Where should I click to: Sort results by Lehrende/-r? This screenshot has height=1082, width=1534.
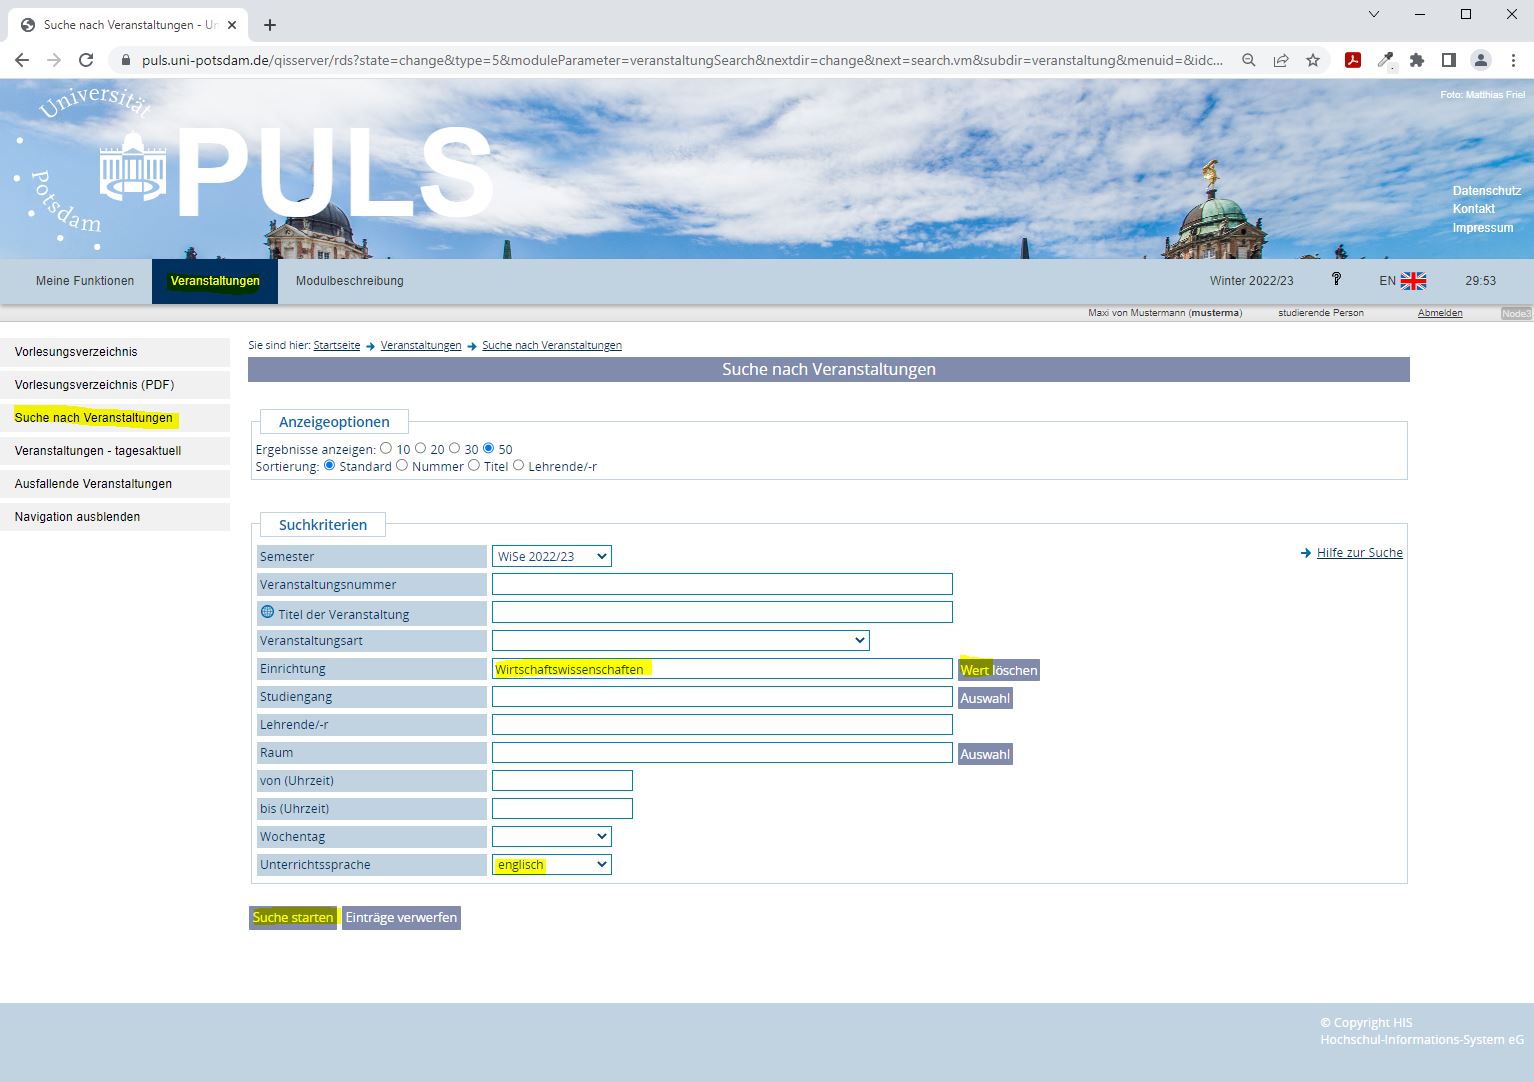pyautogui.click(x=518, y=466)
